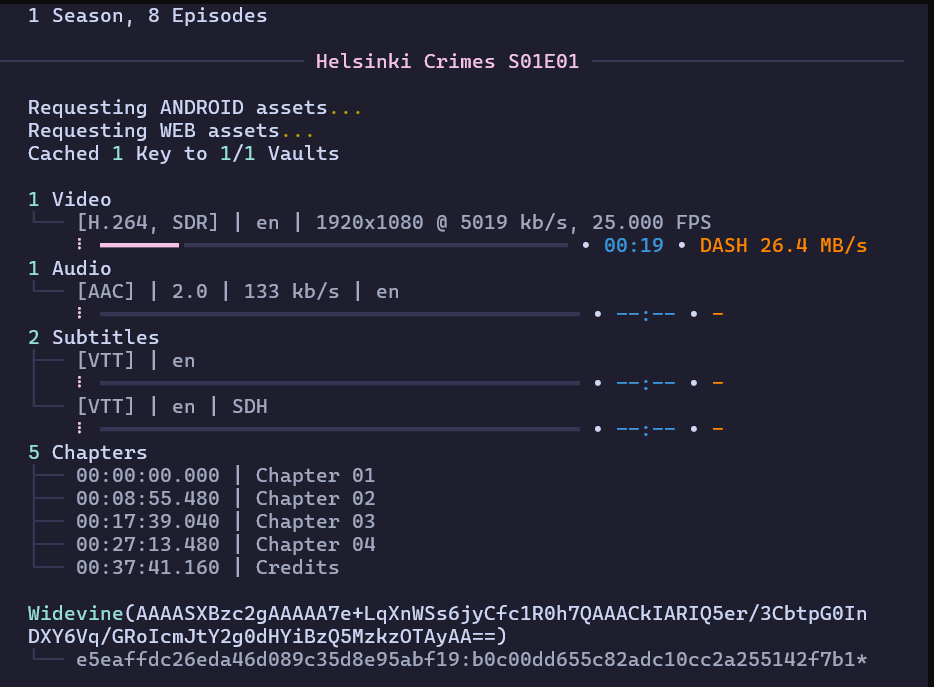Click the spinner beside the audio progress bar

[79, 314]
